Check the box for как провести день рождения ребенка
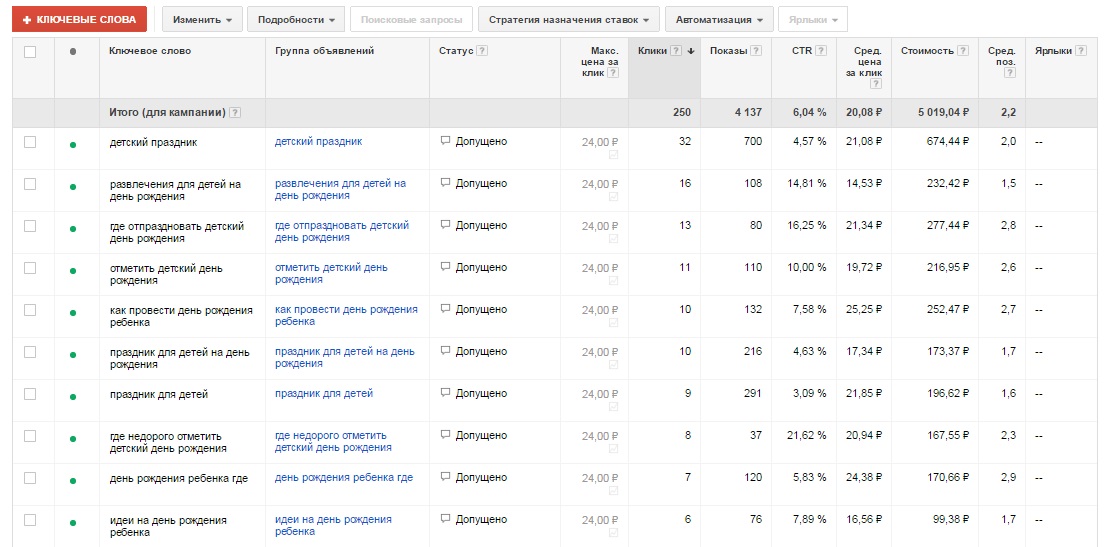Image resolution: width=1113 pixels, height=547 pixels. [30, 310]
